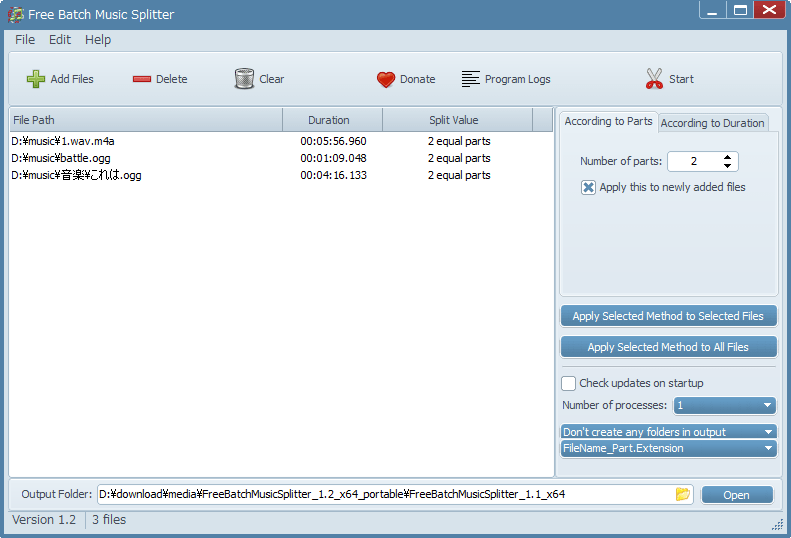The image size is (791, 538).
Task: Click the scissors Start icon
Action: [654, 79]
